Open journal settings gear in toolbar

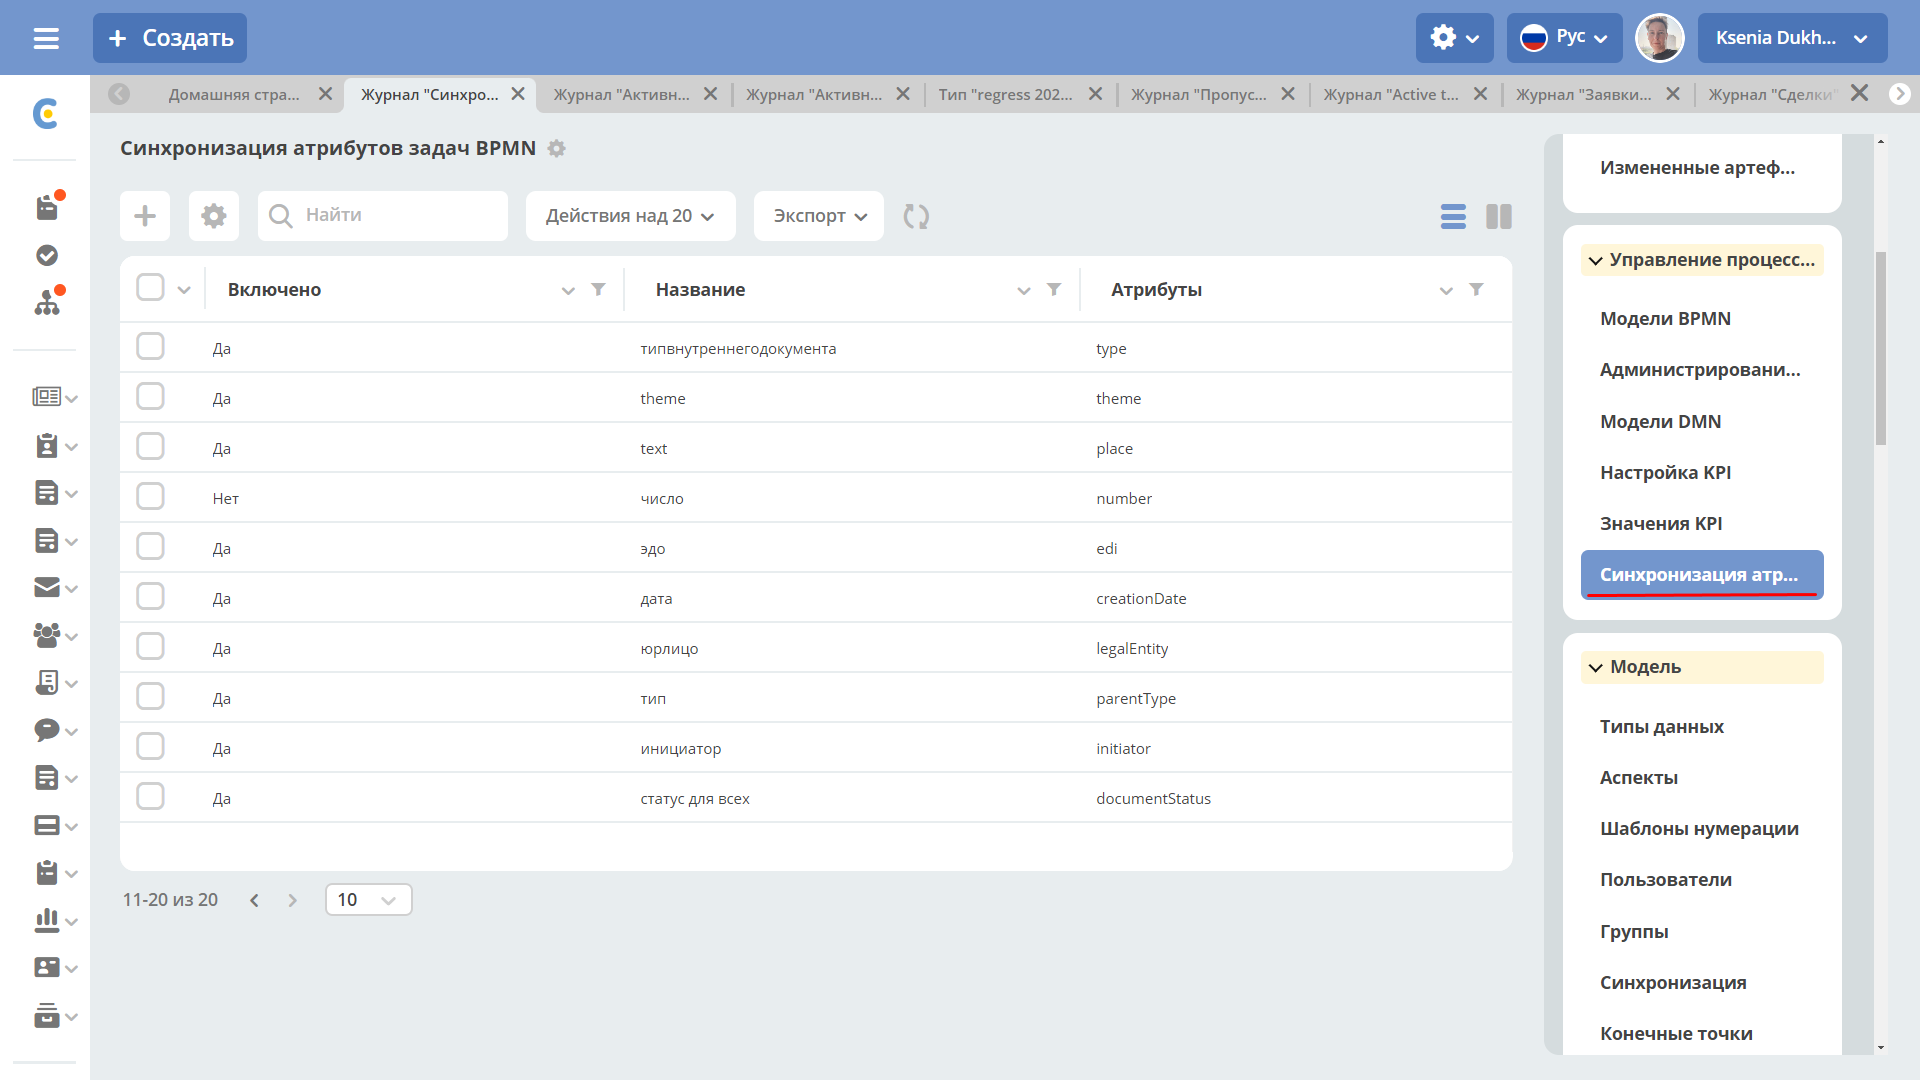pyautogui.click(x=214, y=216)
